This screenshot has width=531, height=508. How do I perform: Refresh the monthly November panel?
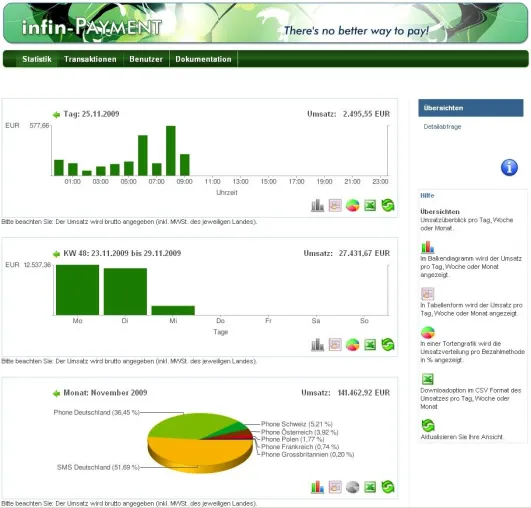point(388,487)
